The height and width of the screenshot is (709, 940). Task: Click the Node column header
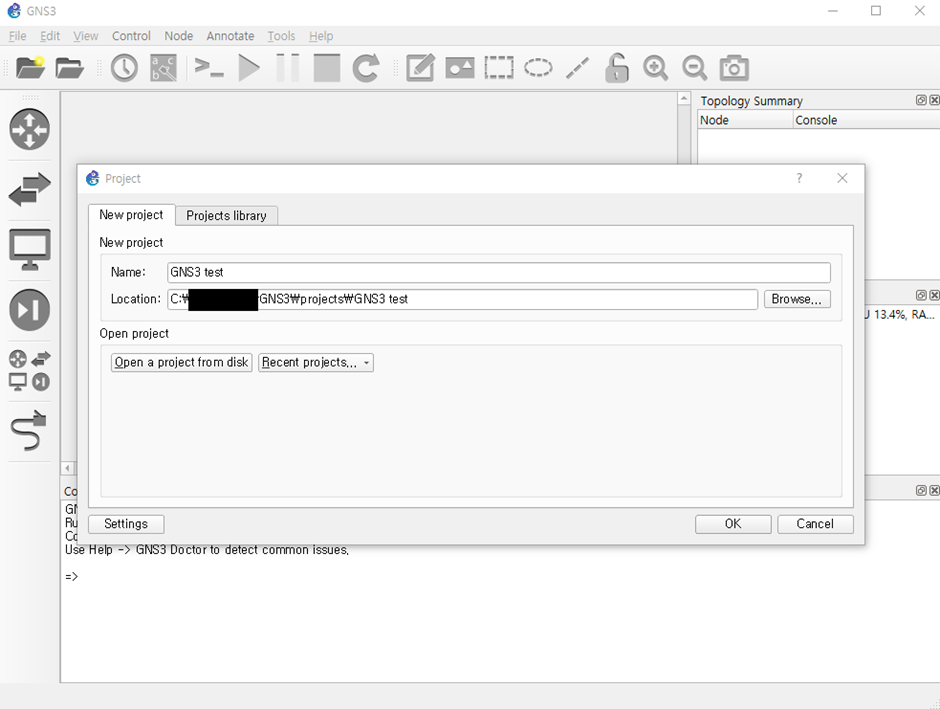click(x=745, y=120)
